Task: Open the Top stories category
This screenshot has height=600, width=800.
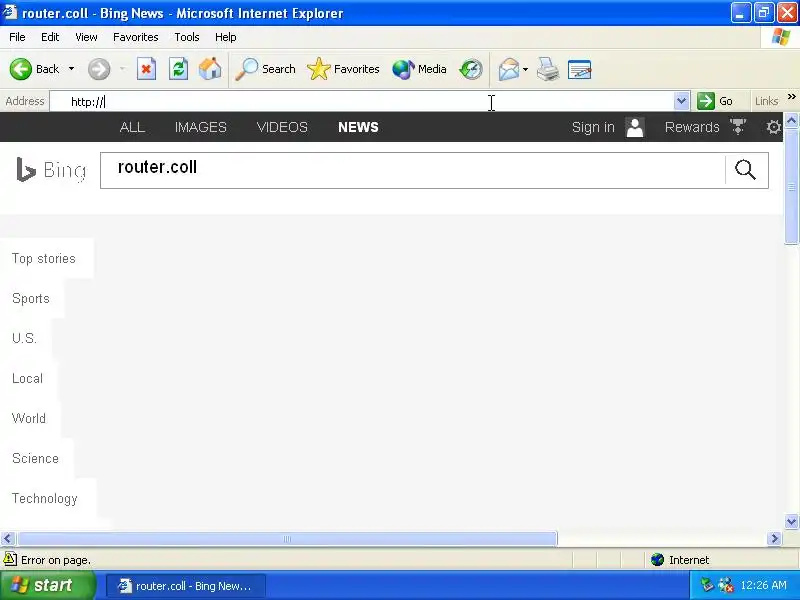Action: tap(44, 259)
